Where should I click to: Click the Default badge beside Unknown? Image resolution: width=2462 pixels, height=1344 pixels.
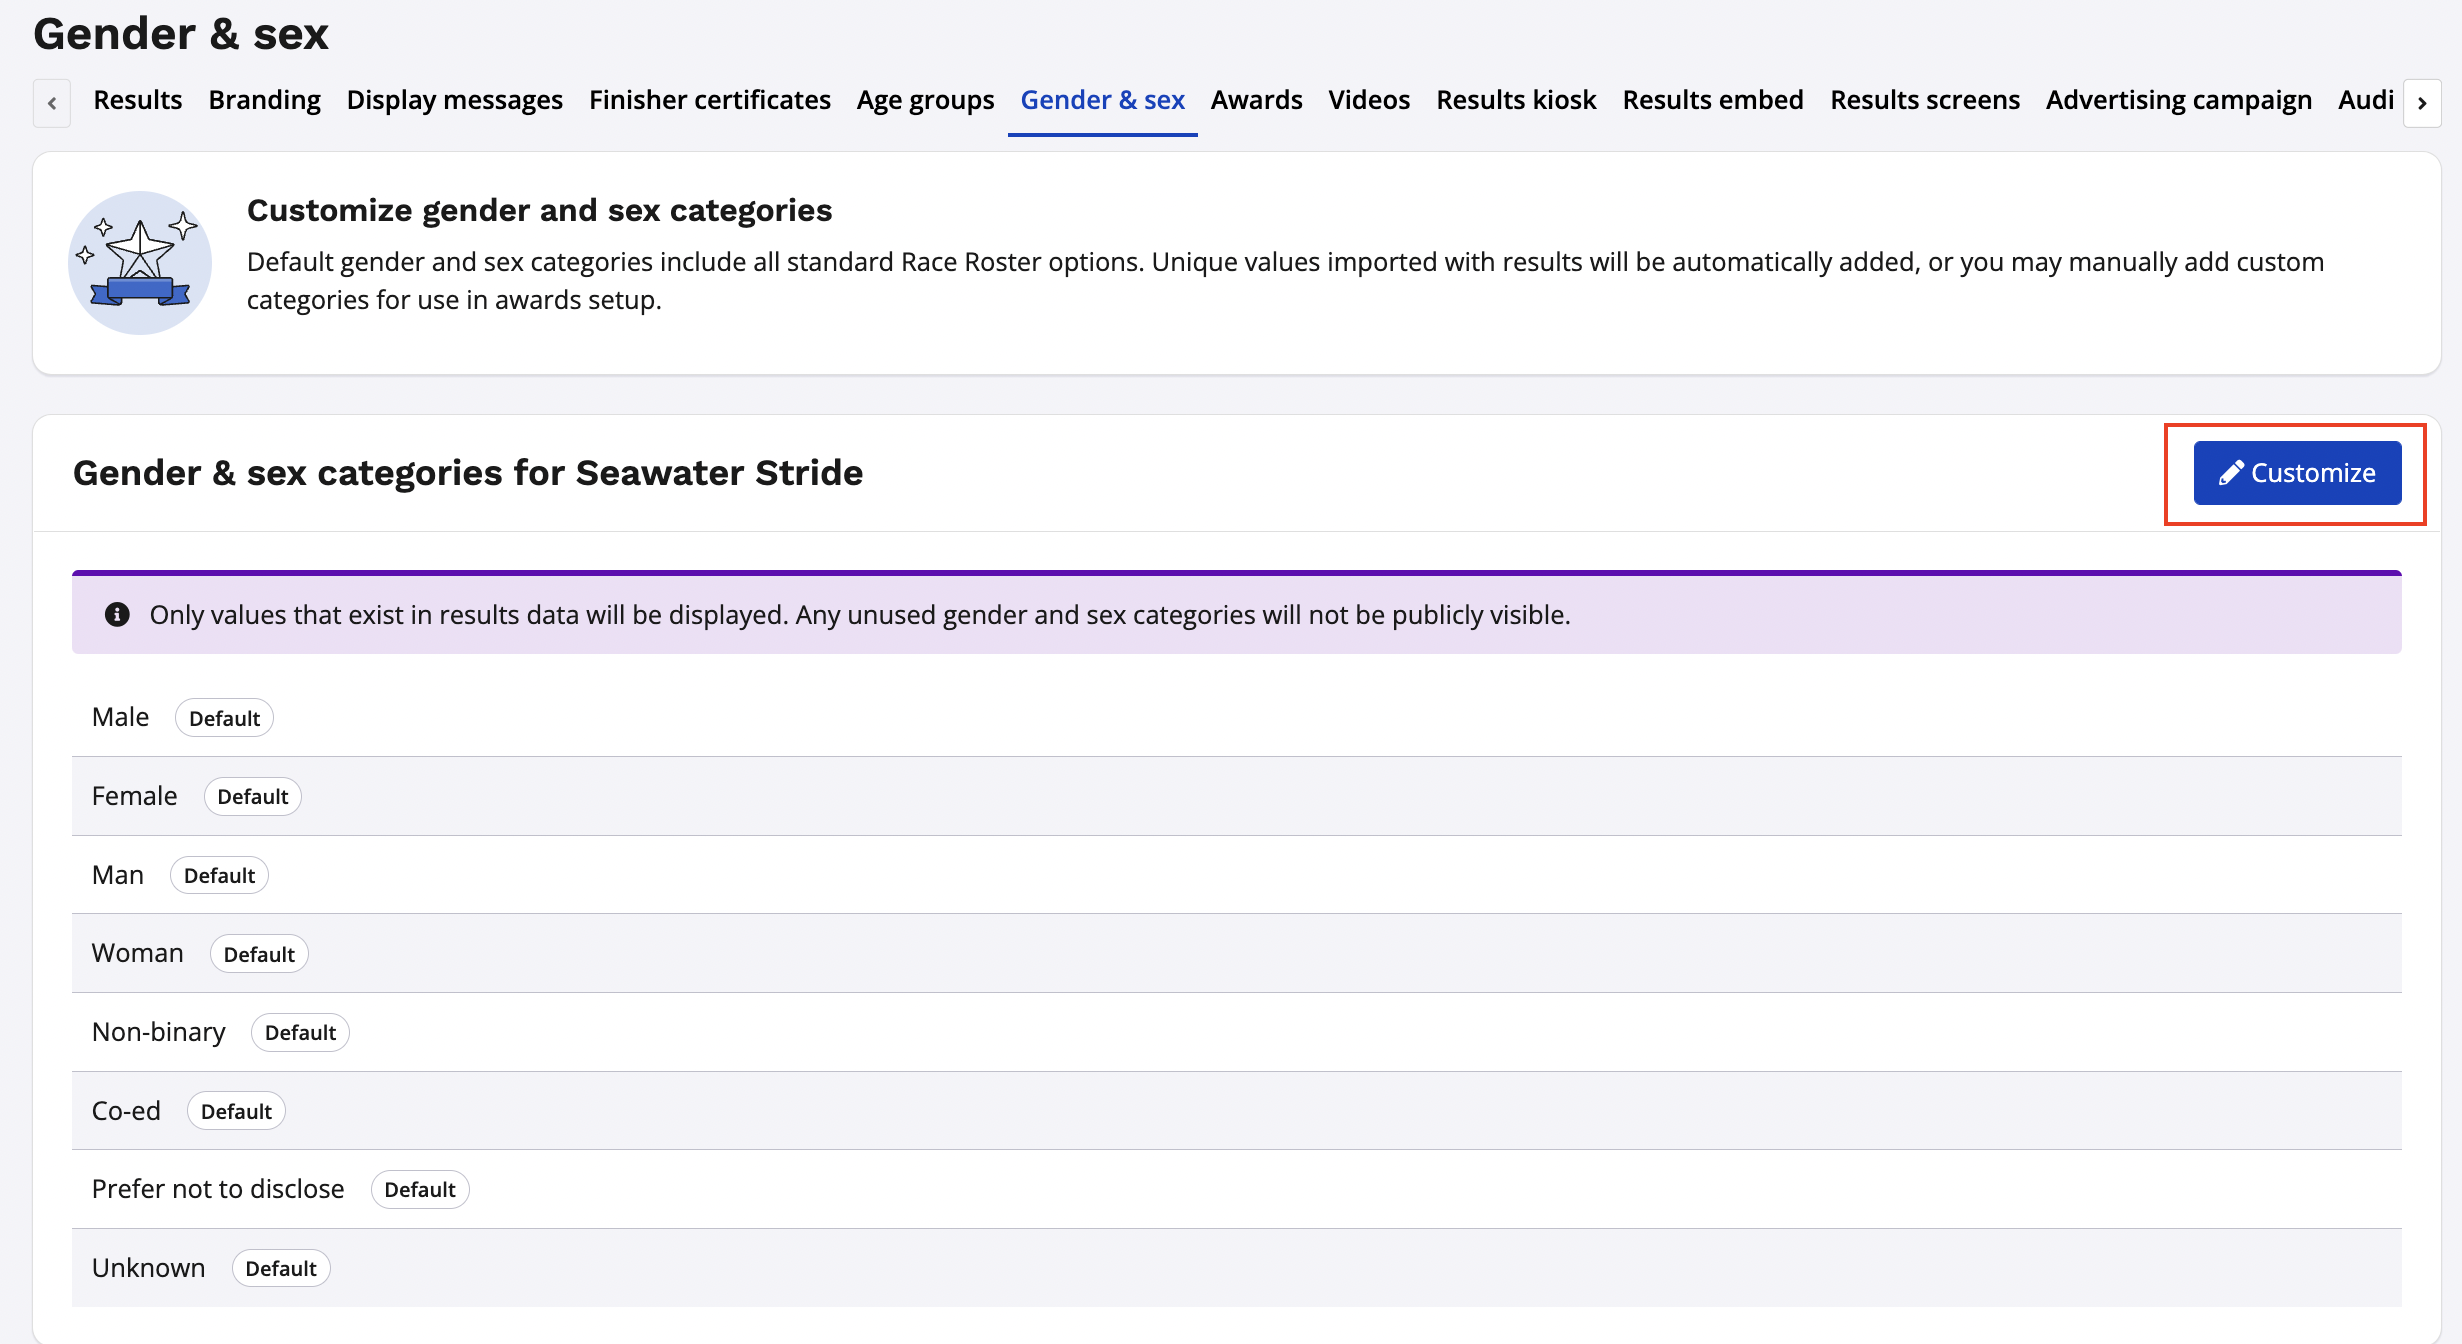[280, 1268]
